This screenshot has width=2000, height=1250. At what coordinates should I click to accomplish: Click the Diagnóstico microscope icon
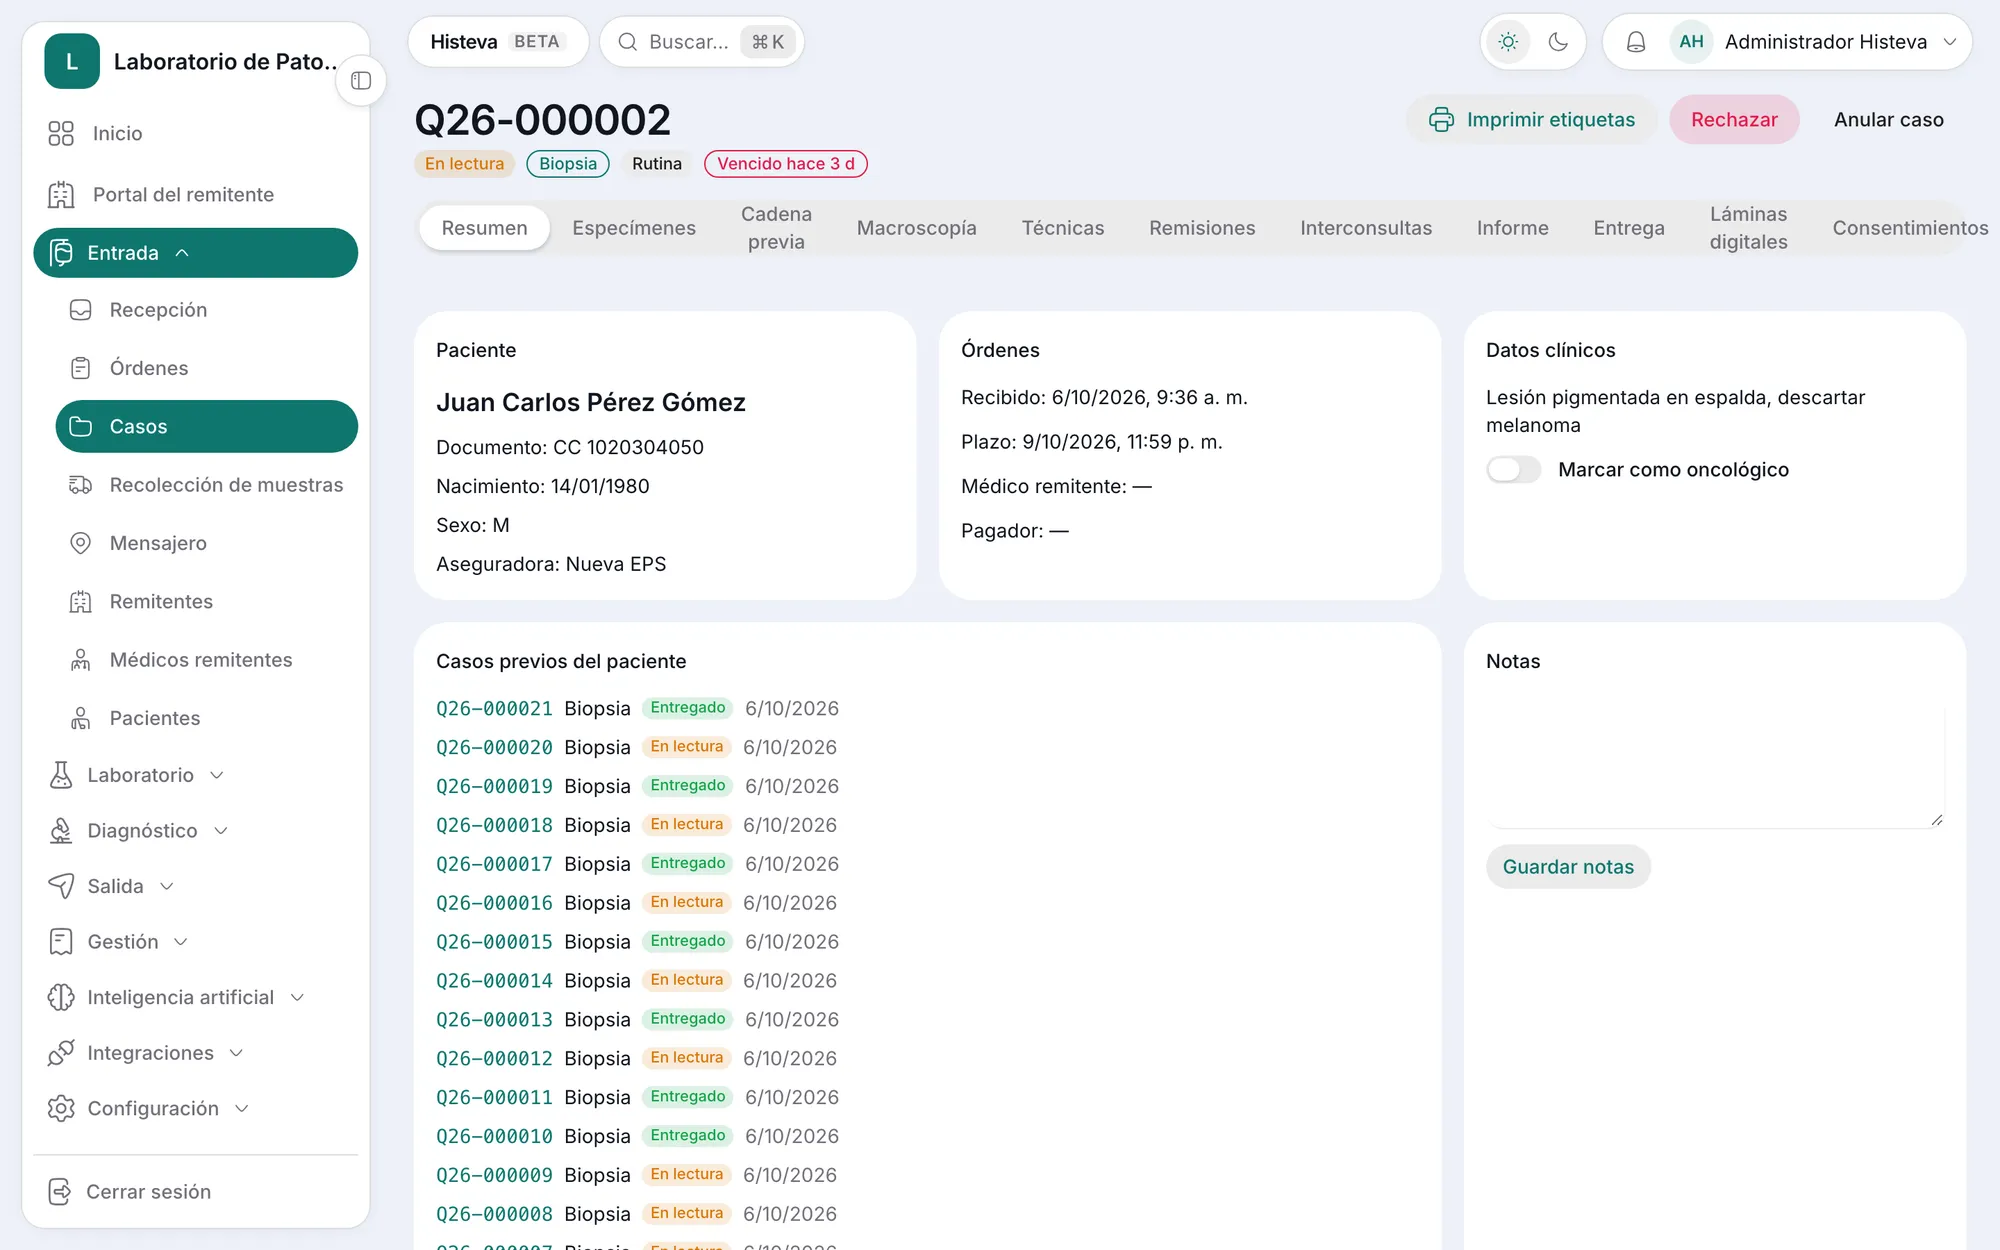(61, 831)
